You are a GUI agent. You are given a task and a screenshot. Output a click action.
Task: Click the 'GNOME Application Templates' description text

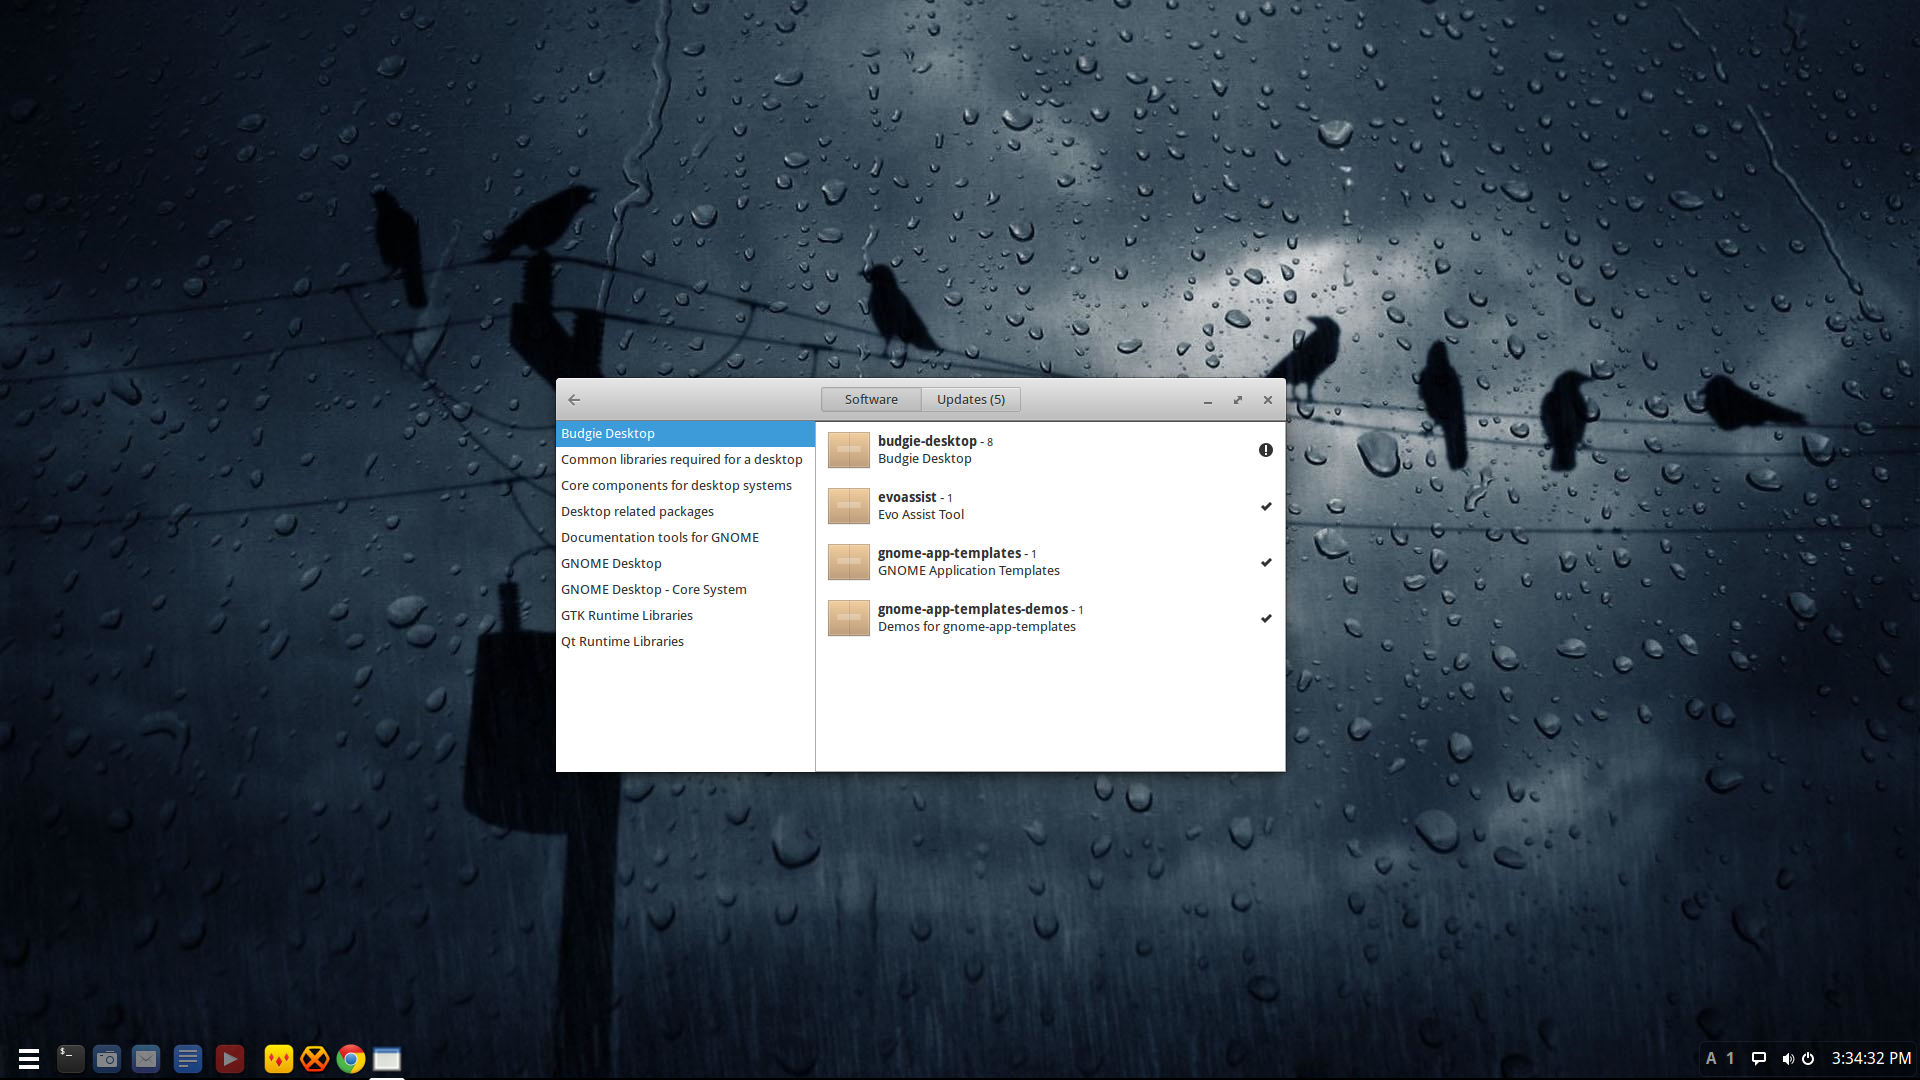(x=968, y=571)
